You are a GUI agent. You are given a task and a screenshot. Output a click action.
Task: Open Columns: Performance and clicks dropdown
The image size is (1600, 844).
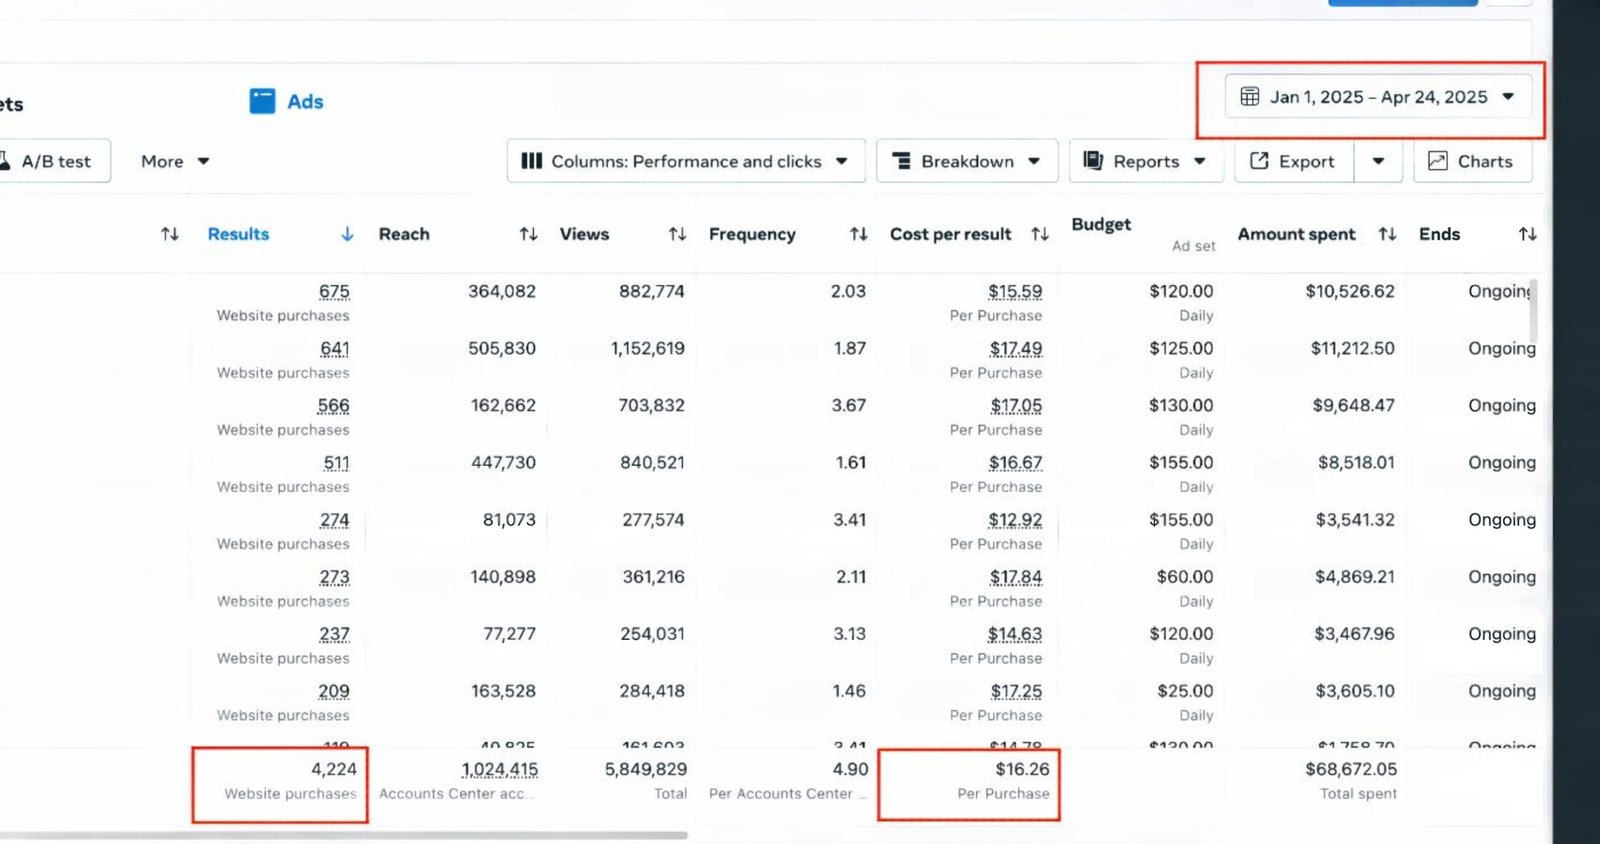(x=685, y=161)
